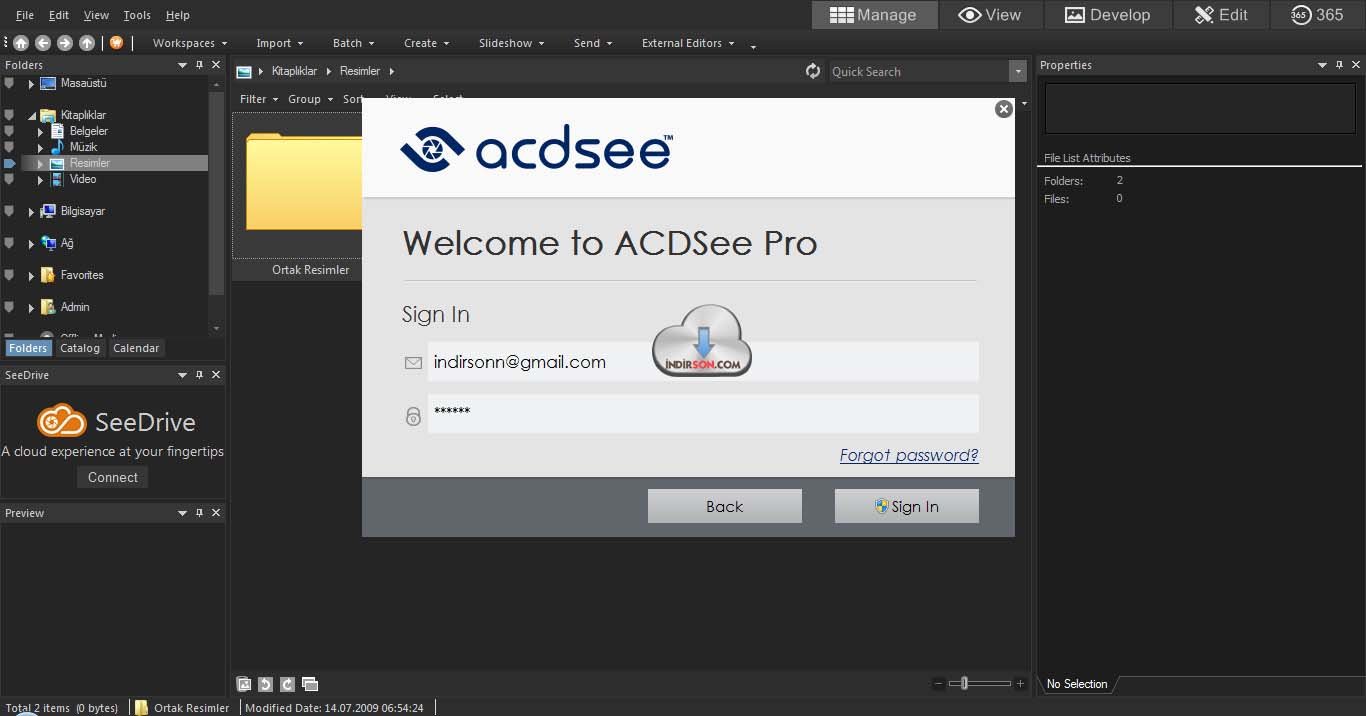Close the SeeDrive pane

click(x=216, y=375)
